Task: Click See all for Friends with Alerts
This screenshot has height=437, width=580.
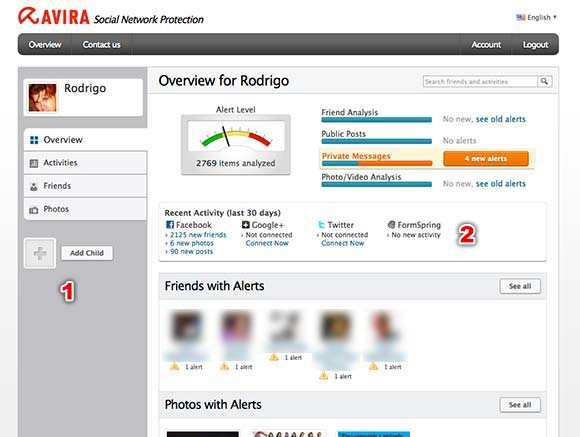Action: [520, 286]
